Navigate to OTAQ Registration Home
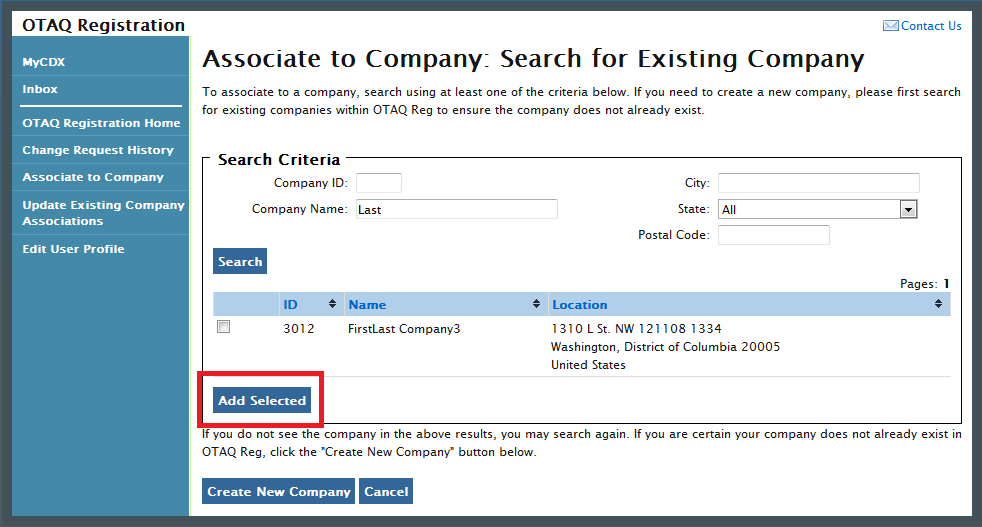The image size is (982, 527). pos(101,123)
